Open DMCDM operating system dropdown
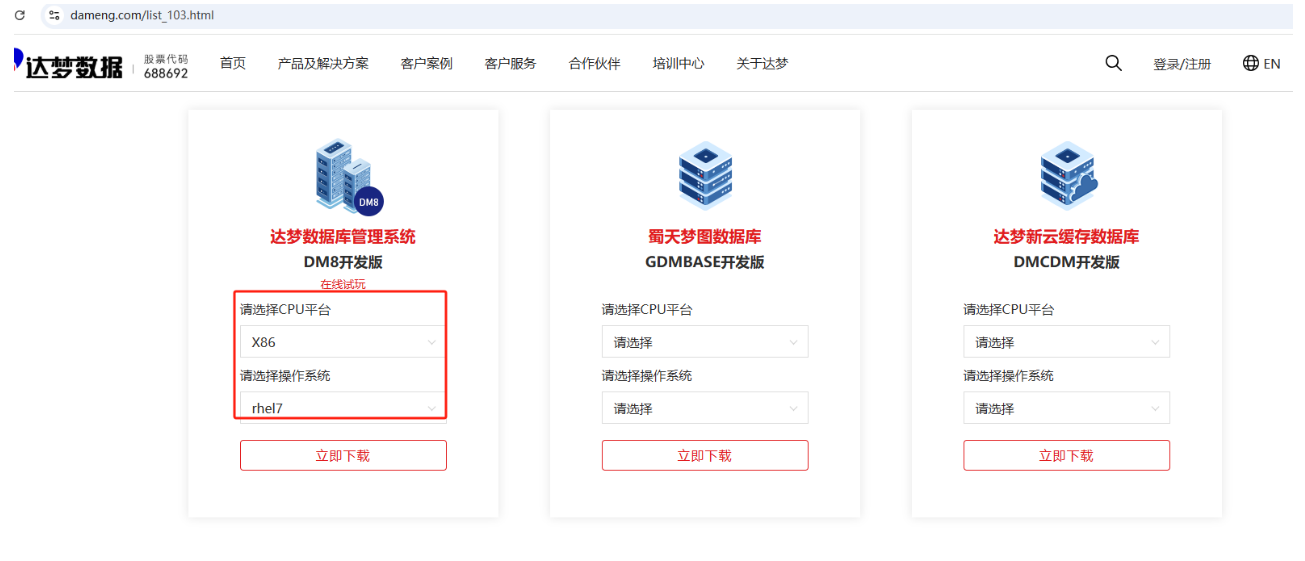The width and height of the screenshot is (1305, 561). [1066, 408]
